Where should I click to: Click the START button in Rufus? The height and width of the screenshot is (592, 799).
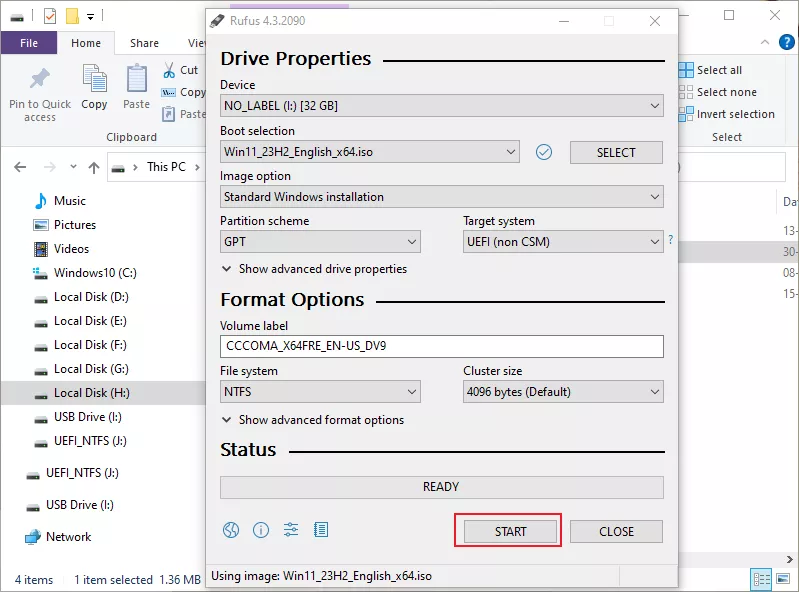pos(510,531)
